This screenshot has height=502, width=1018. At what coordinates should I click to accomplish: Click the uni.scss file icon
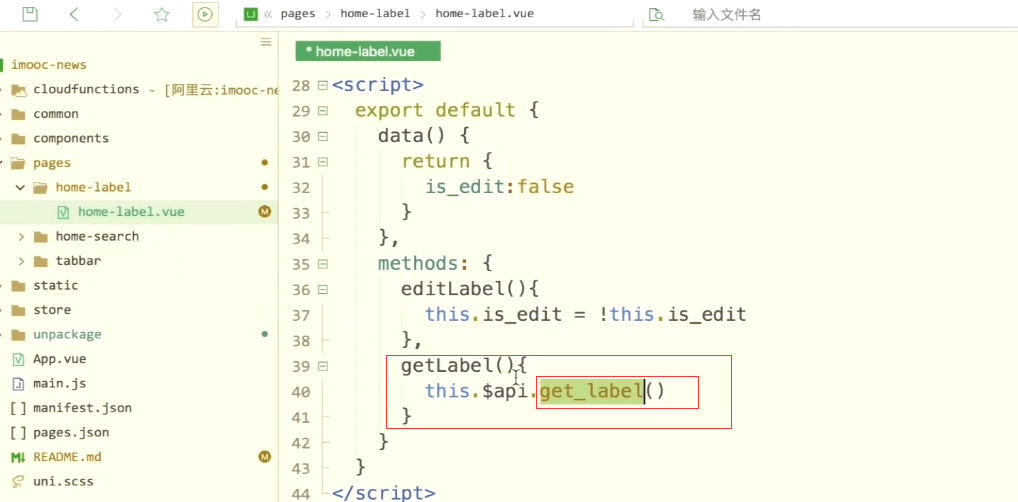(x=18, y=481)
